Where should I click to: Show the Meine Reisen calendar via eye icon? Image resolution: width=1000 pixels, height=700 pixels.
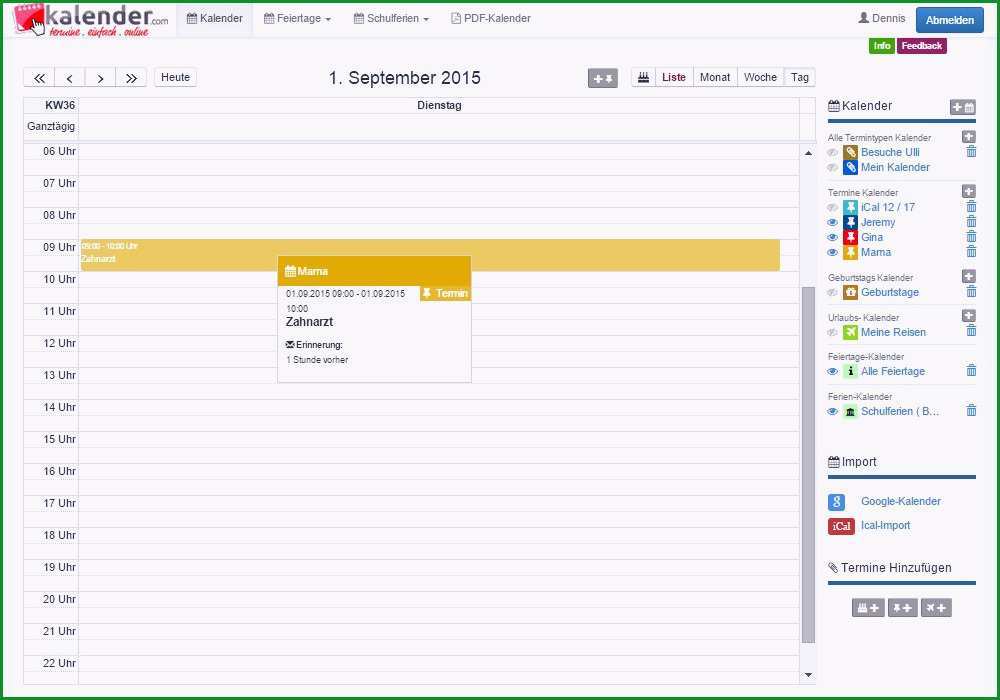click(x=832, y=332)
